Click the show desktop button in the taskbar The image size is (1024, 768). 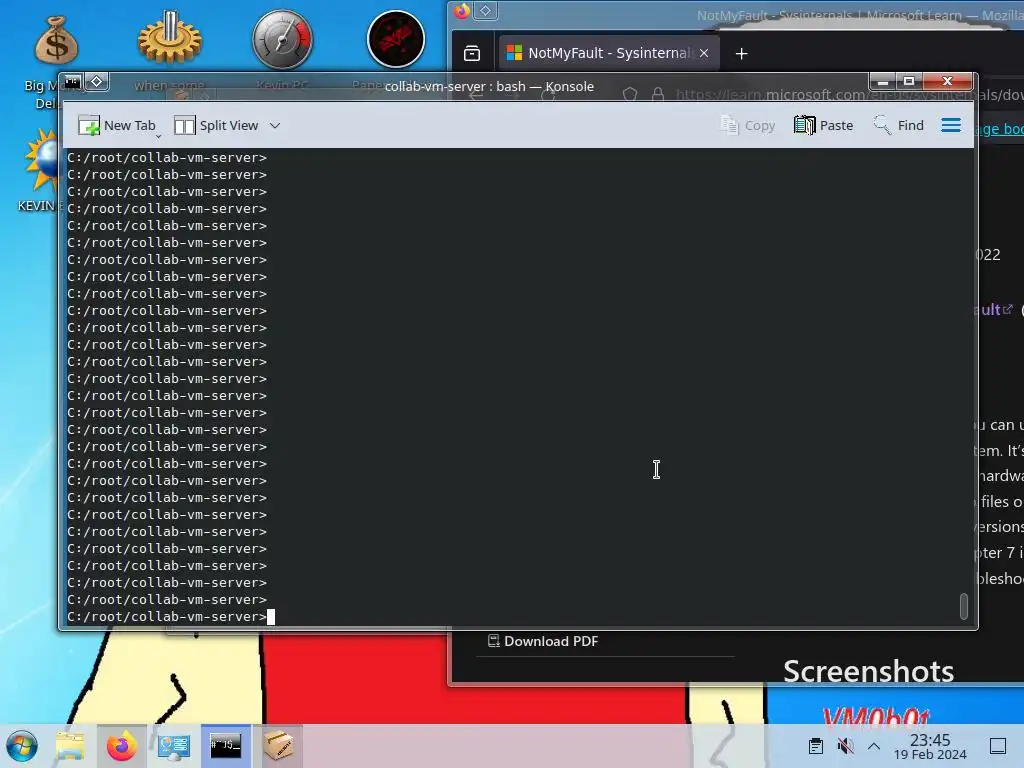point(998,746)
